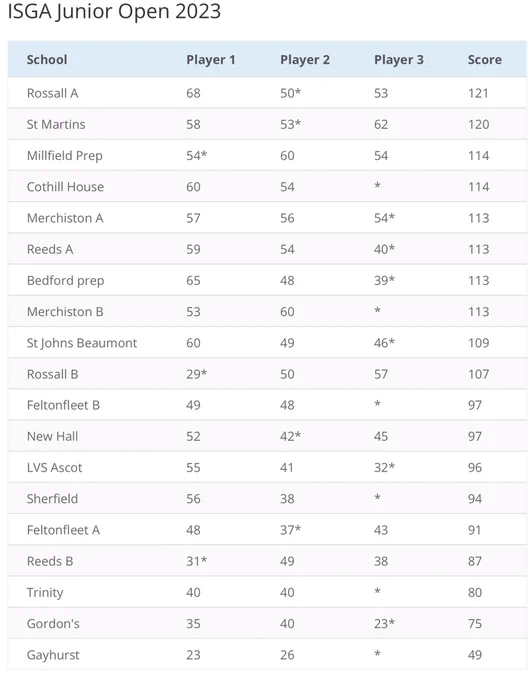Click Sherfield school cell
531x680 pixels.
52,499
